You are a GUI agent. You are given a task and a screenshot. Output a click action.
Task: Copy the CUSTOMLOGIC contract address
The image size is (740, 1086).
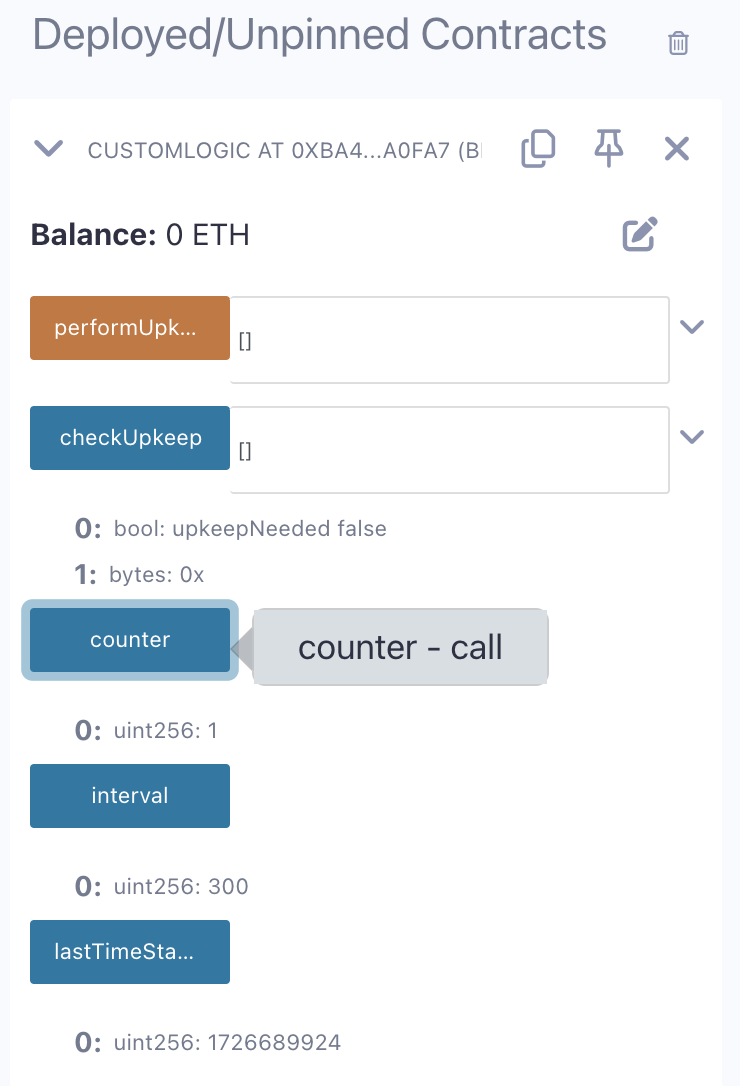(x=538, y=150)
